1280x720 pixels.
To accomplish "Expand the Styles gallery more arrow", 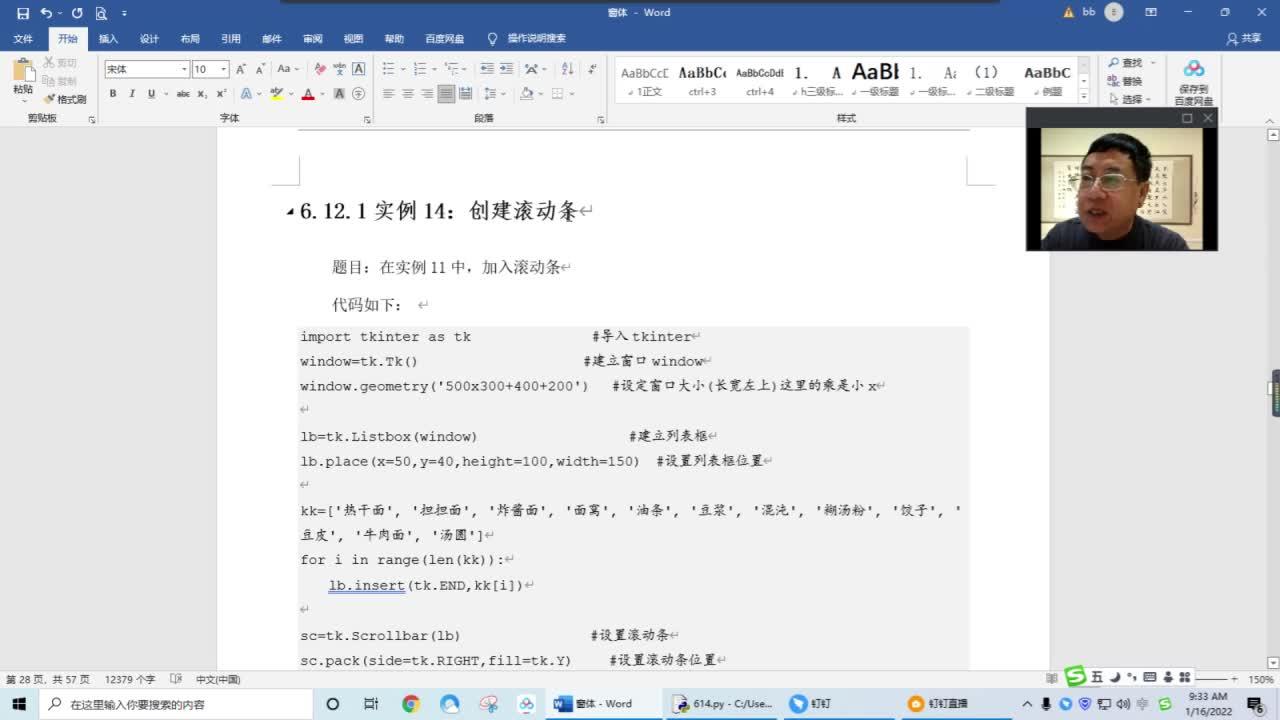I will tap(1084, 97).
